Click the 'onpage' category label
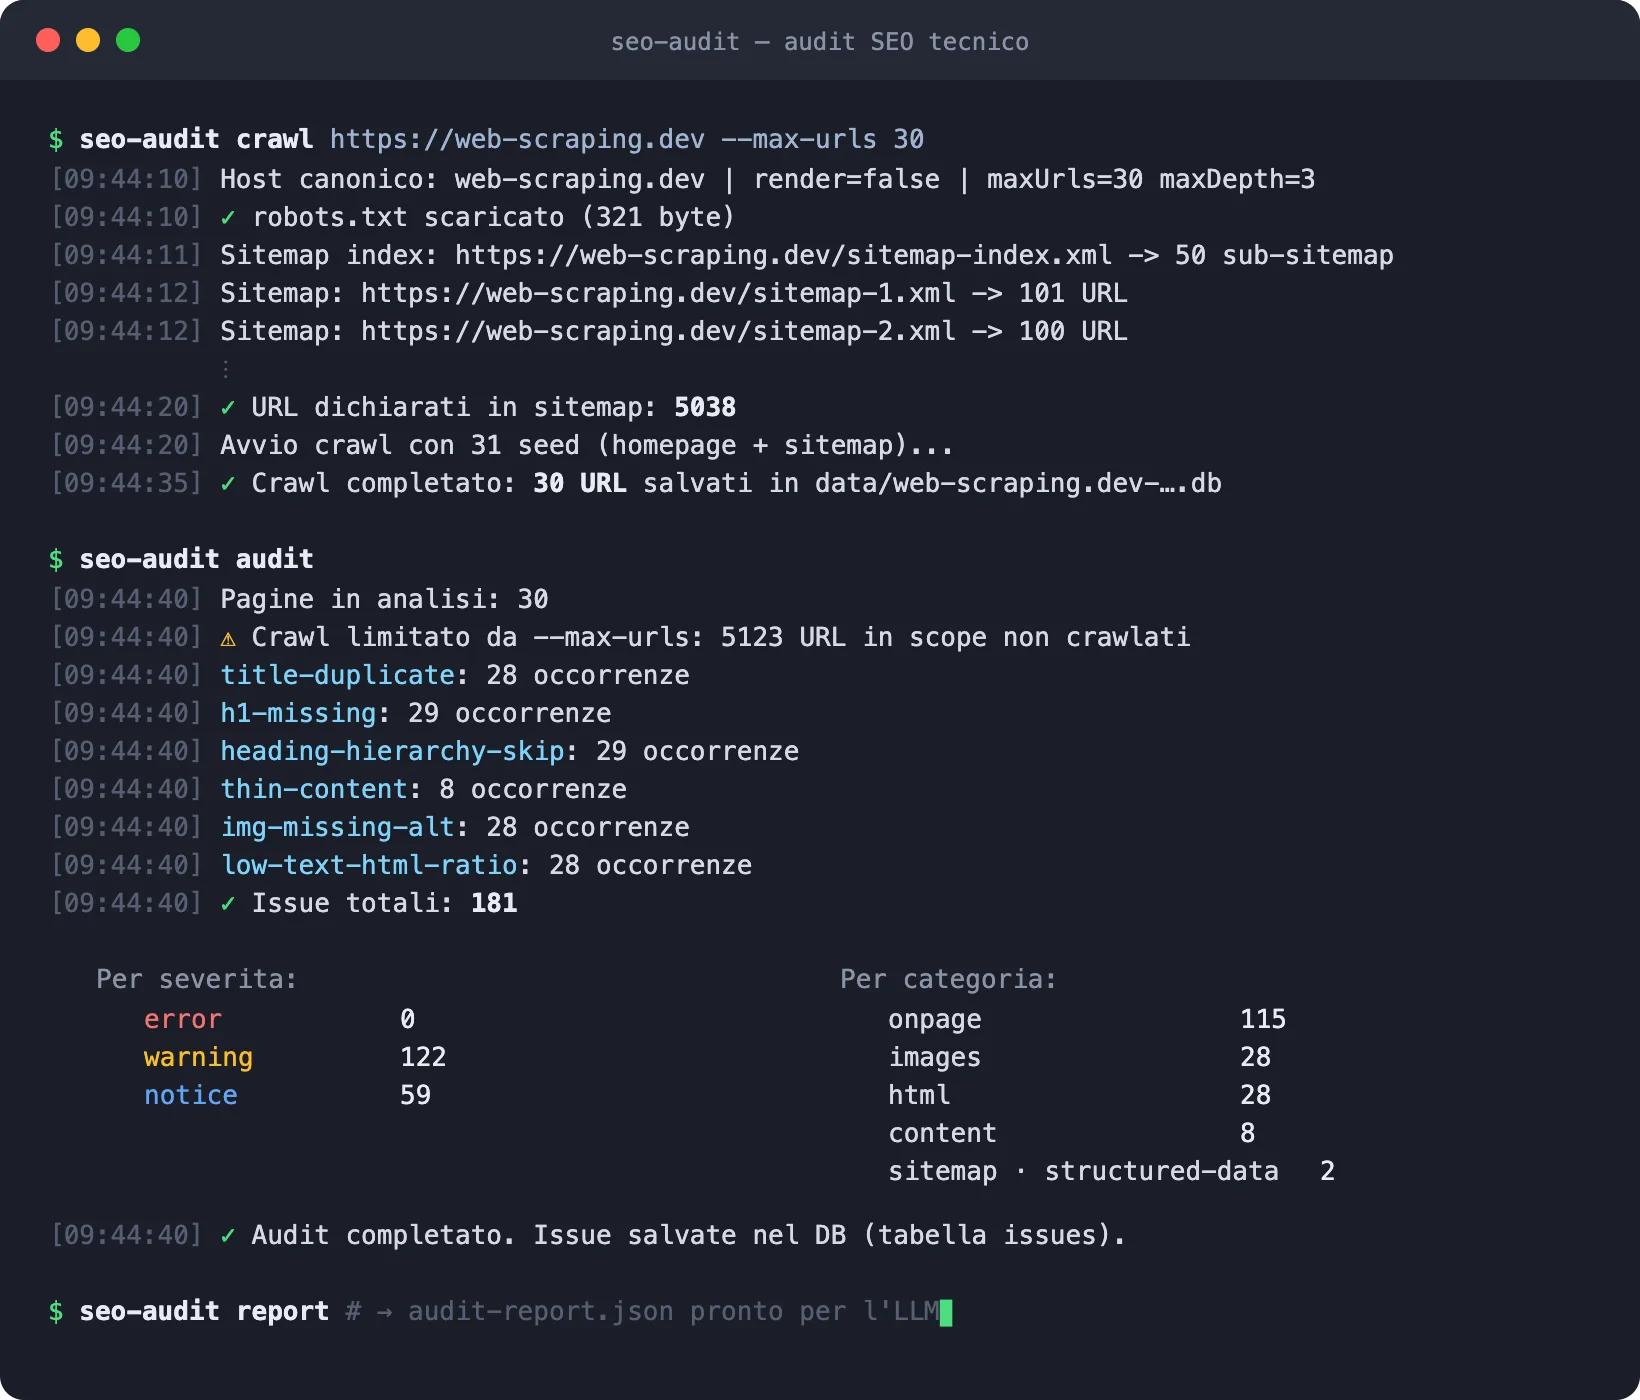The height and width of the screenshot is (1400, 1640). pyautogui.click(x=935, y=1019)
